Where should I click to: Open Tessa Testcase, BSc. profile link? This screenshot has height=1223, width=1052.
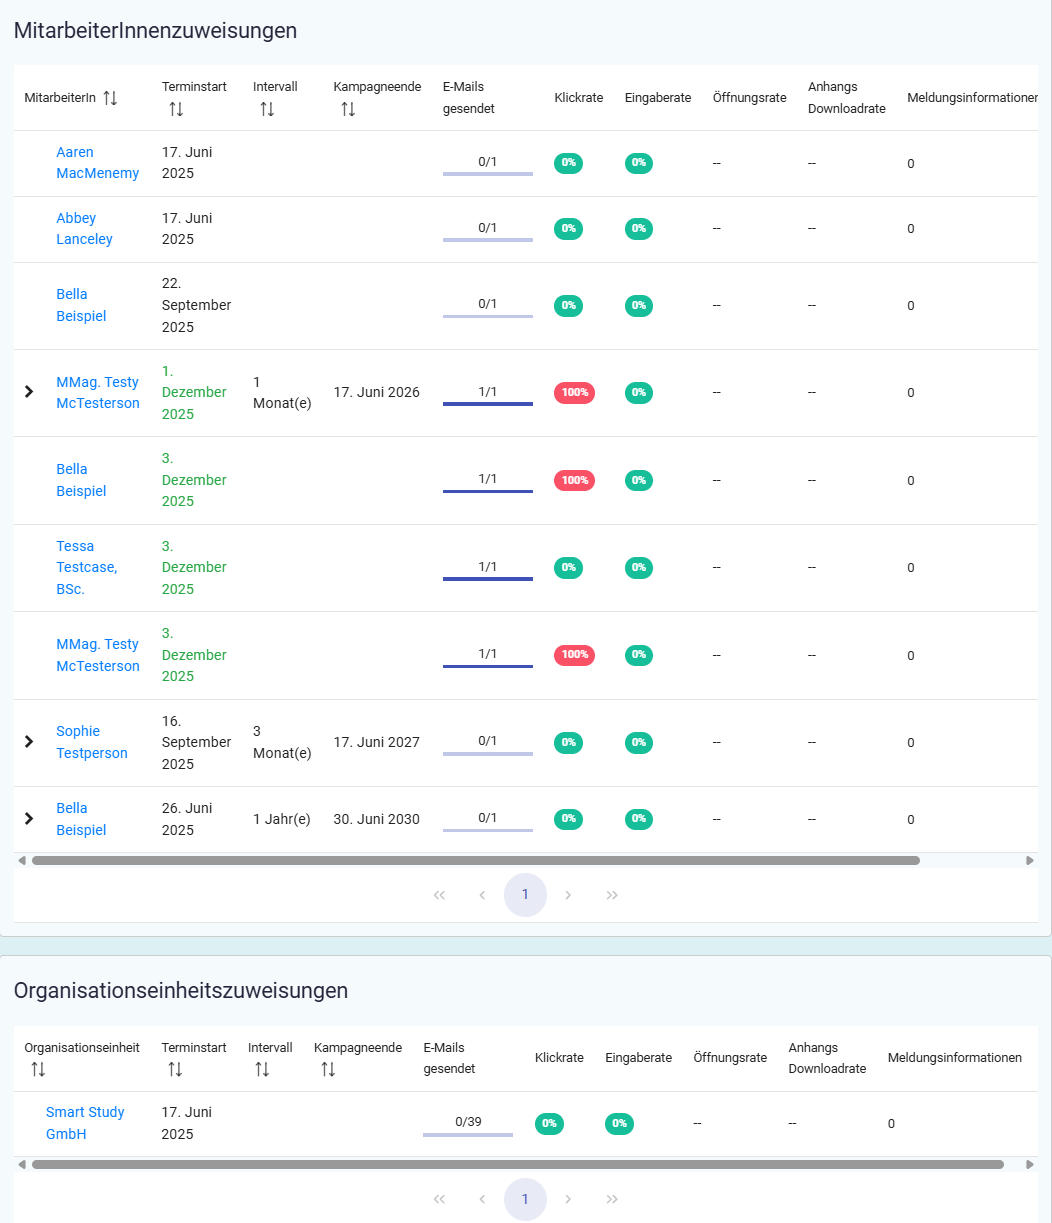86,567
